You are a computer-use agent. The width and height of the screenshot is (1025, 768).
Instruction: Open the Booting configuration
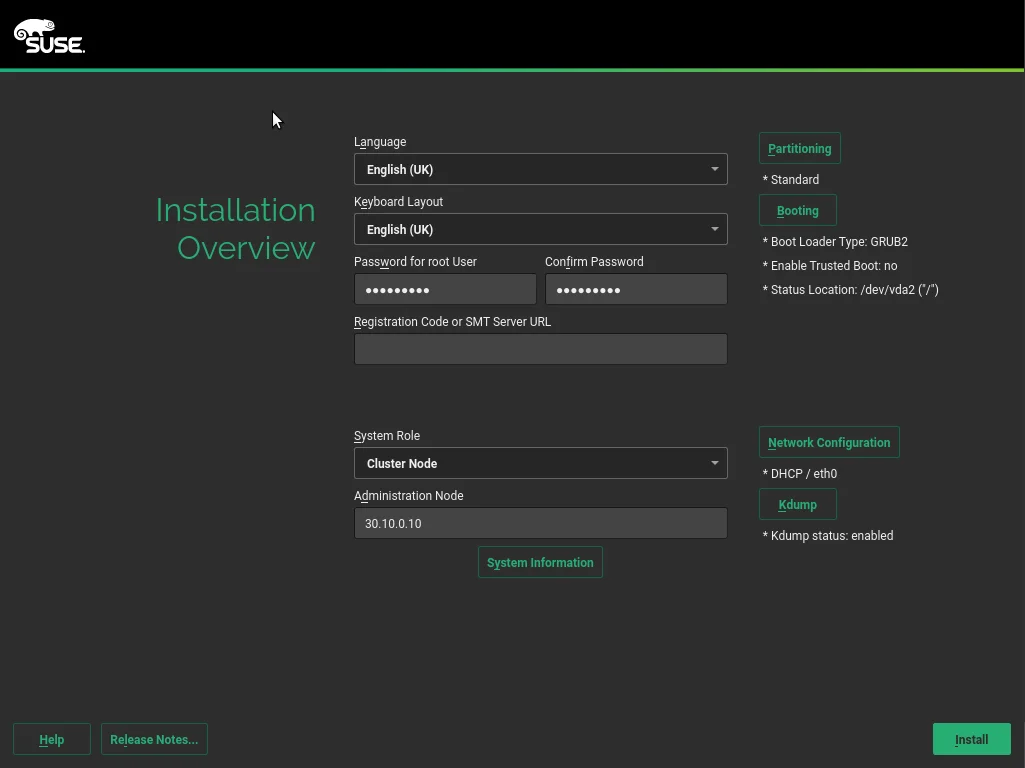797,210
